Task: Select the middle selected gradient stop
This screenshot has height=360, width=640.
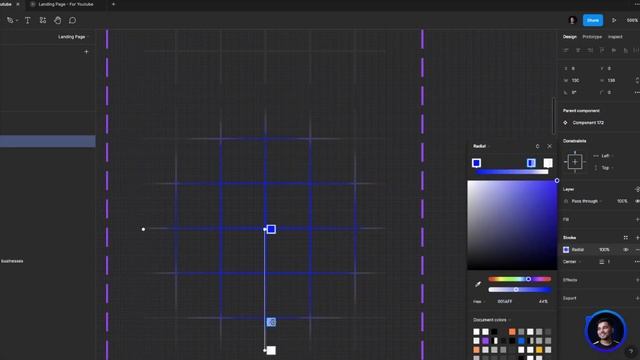Action: (531, 163)
